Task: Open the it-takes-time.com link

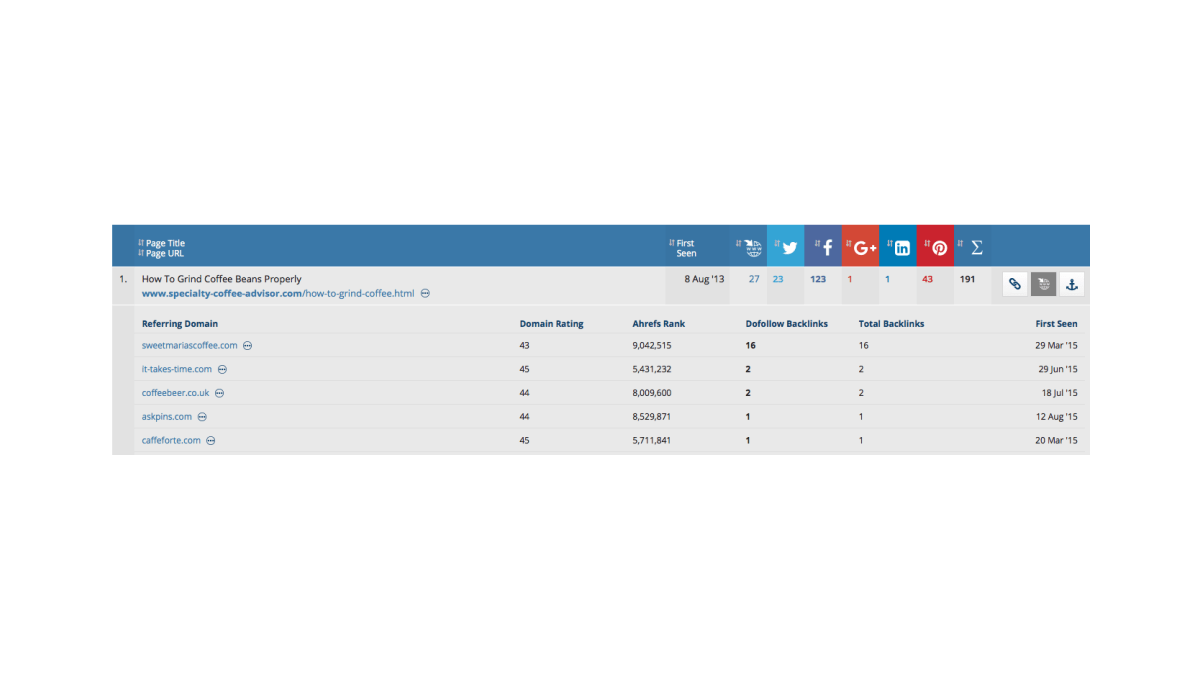Action: tap(177, 369)
